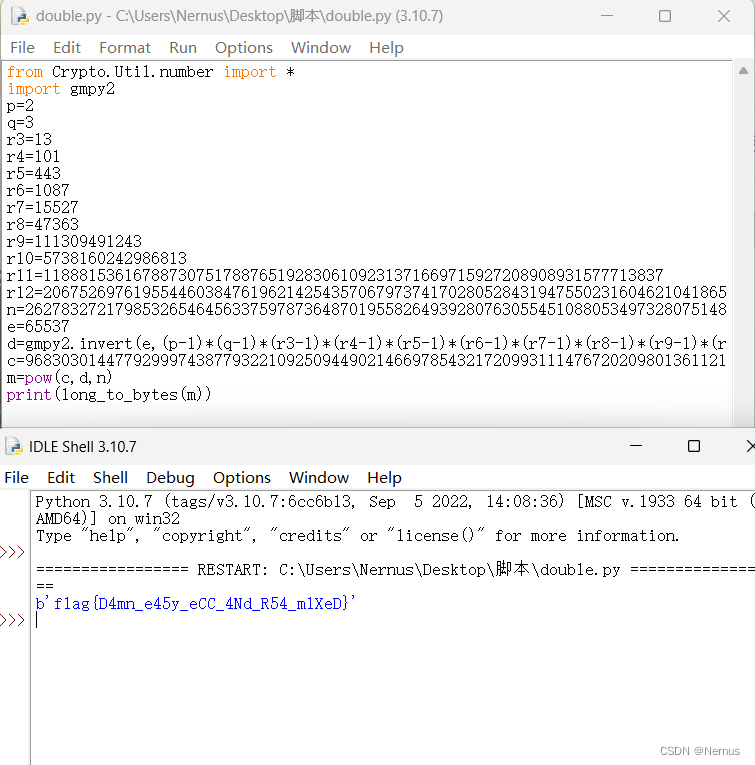Screen dimensions: 755x765
Task: Open File menu in IDLE Shell
Action: pos(17,477)
